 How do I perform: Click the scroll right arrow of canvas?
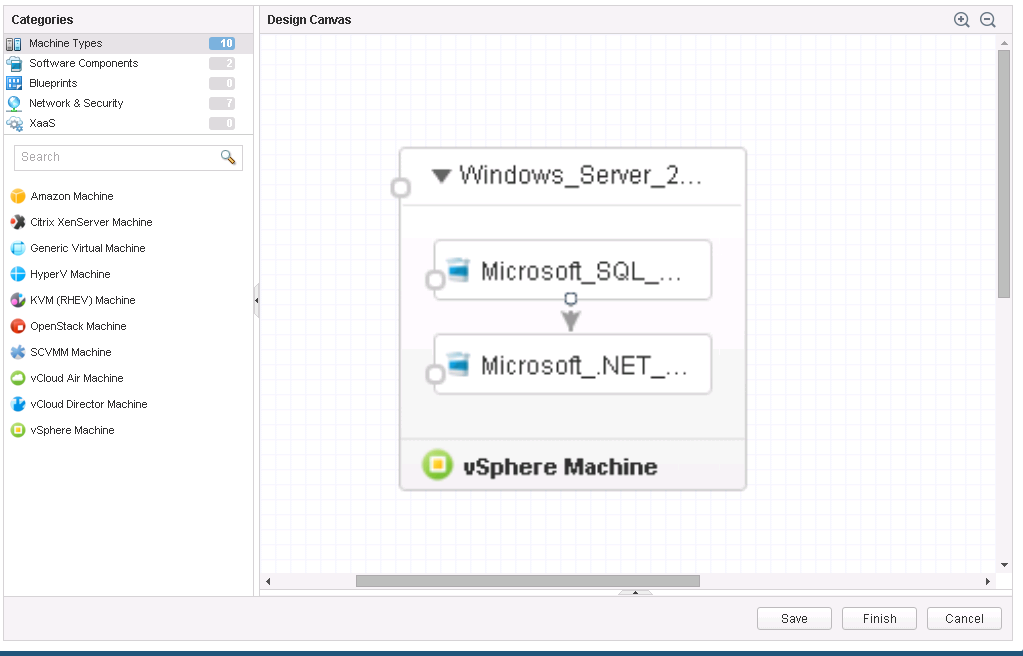click(988, 581)
